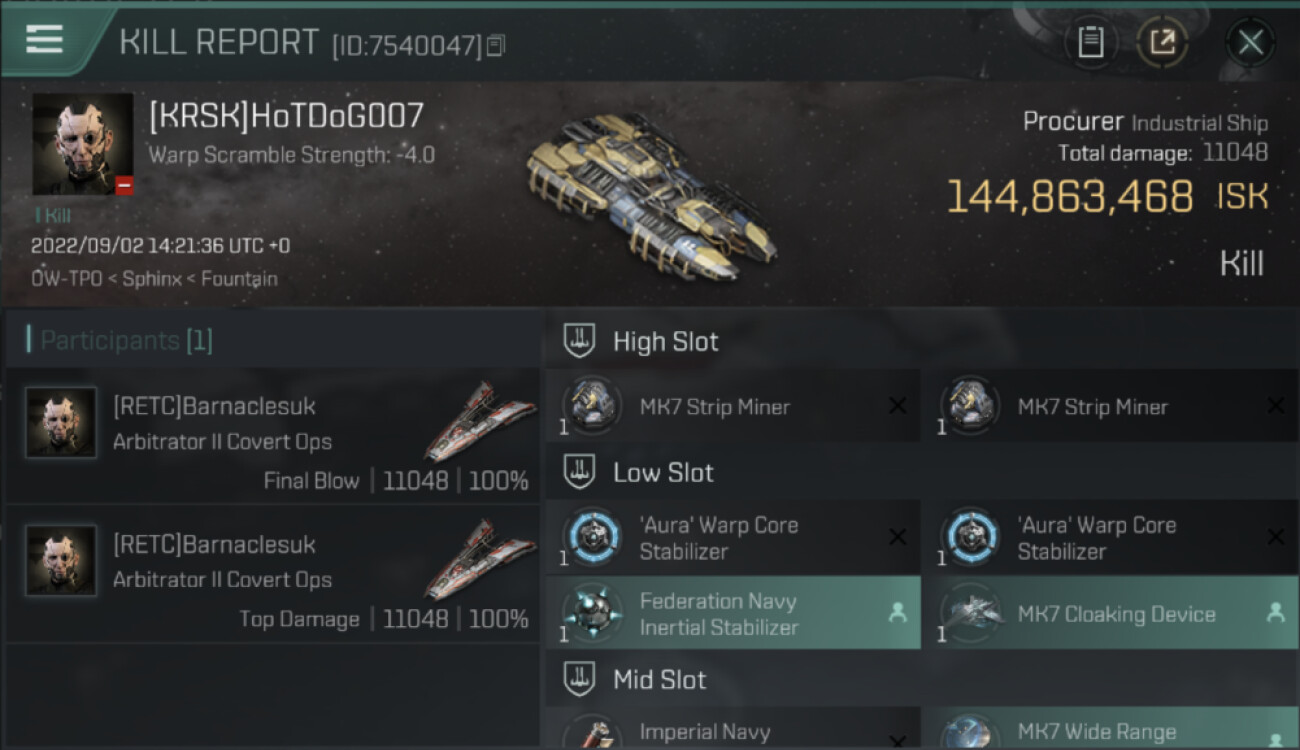1300x750 pixels.
Task: Select MK7 Wide Range module
Action: (x=1111, y=728)
